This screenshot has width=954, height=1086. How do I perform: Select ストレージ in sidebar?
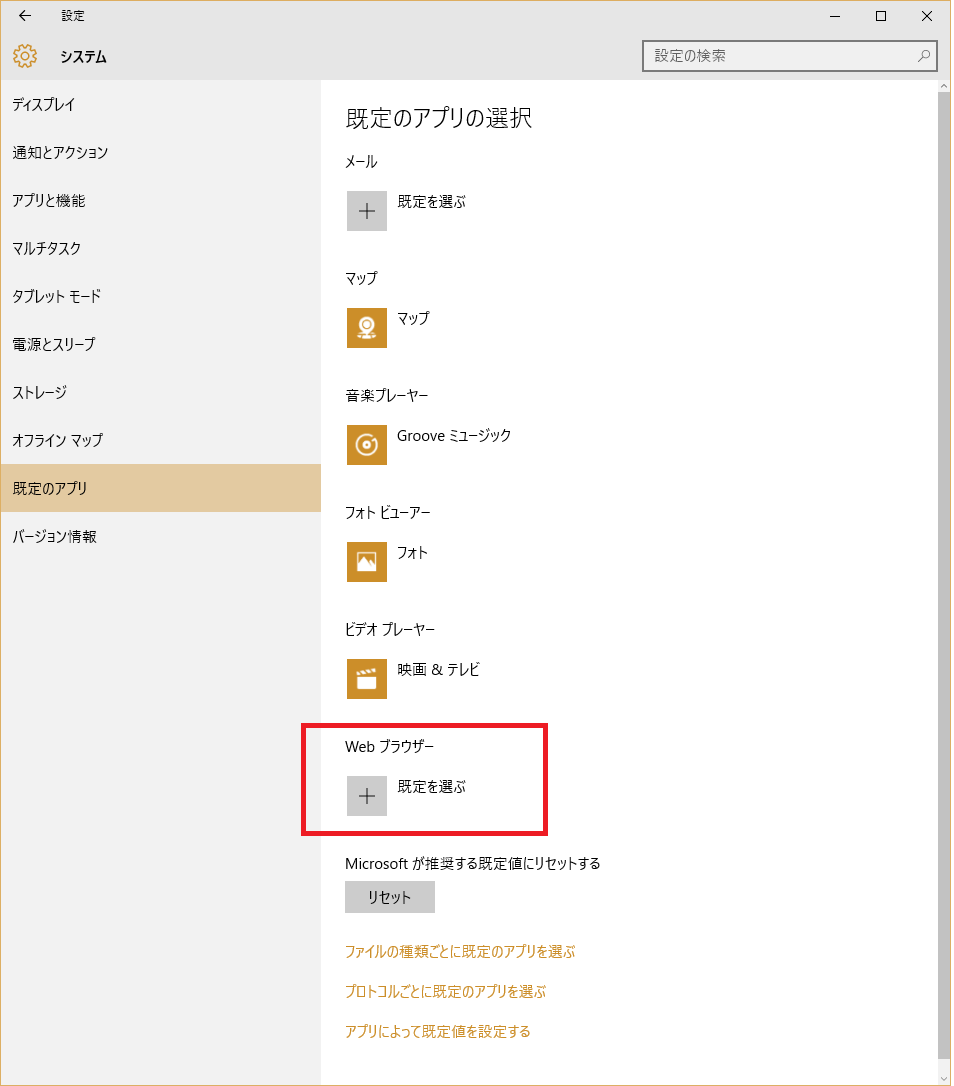coord(161,393)
